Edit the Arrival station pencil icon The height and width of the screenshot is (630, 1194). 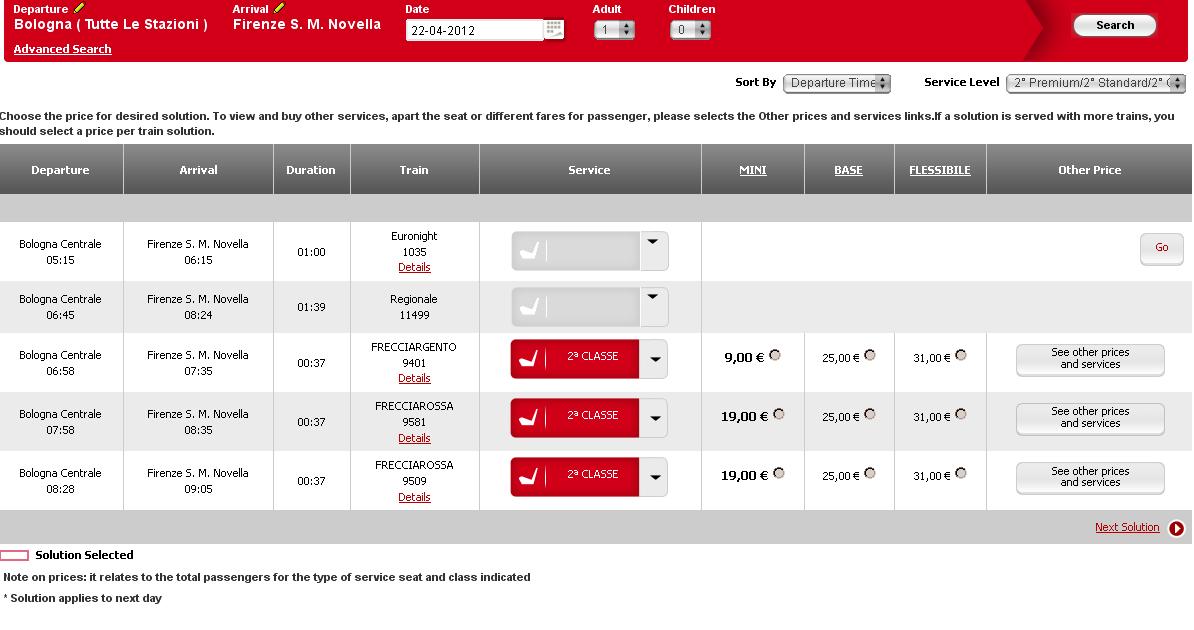coord(279,8)
